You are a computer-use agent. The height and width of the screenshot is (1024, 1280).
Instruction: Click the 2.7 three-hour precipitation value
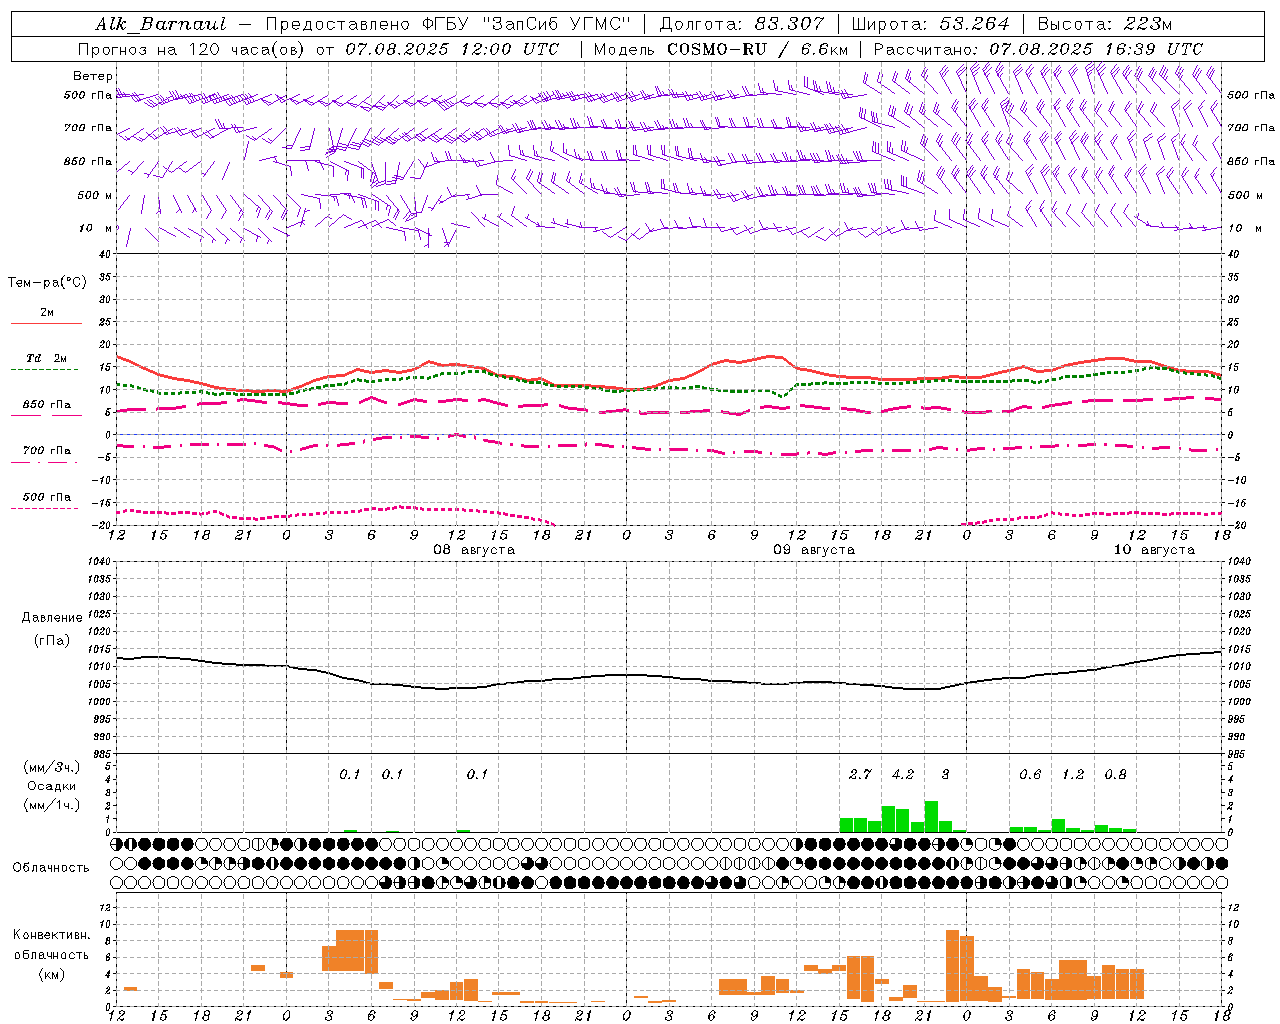[860, 774]
